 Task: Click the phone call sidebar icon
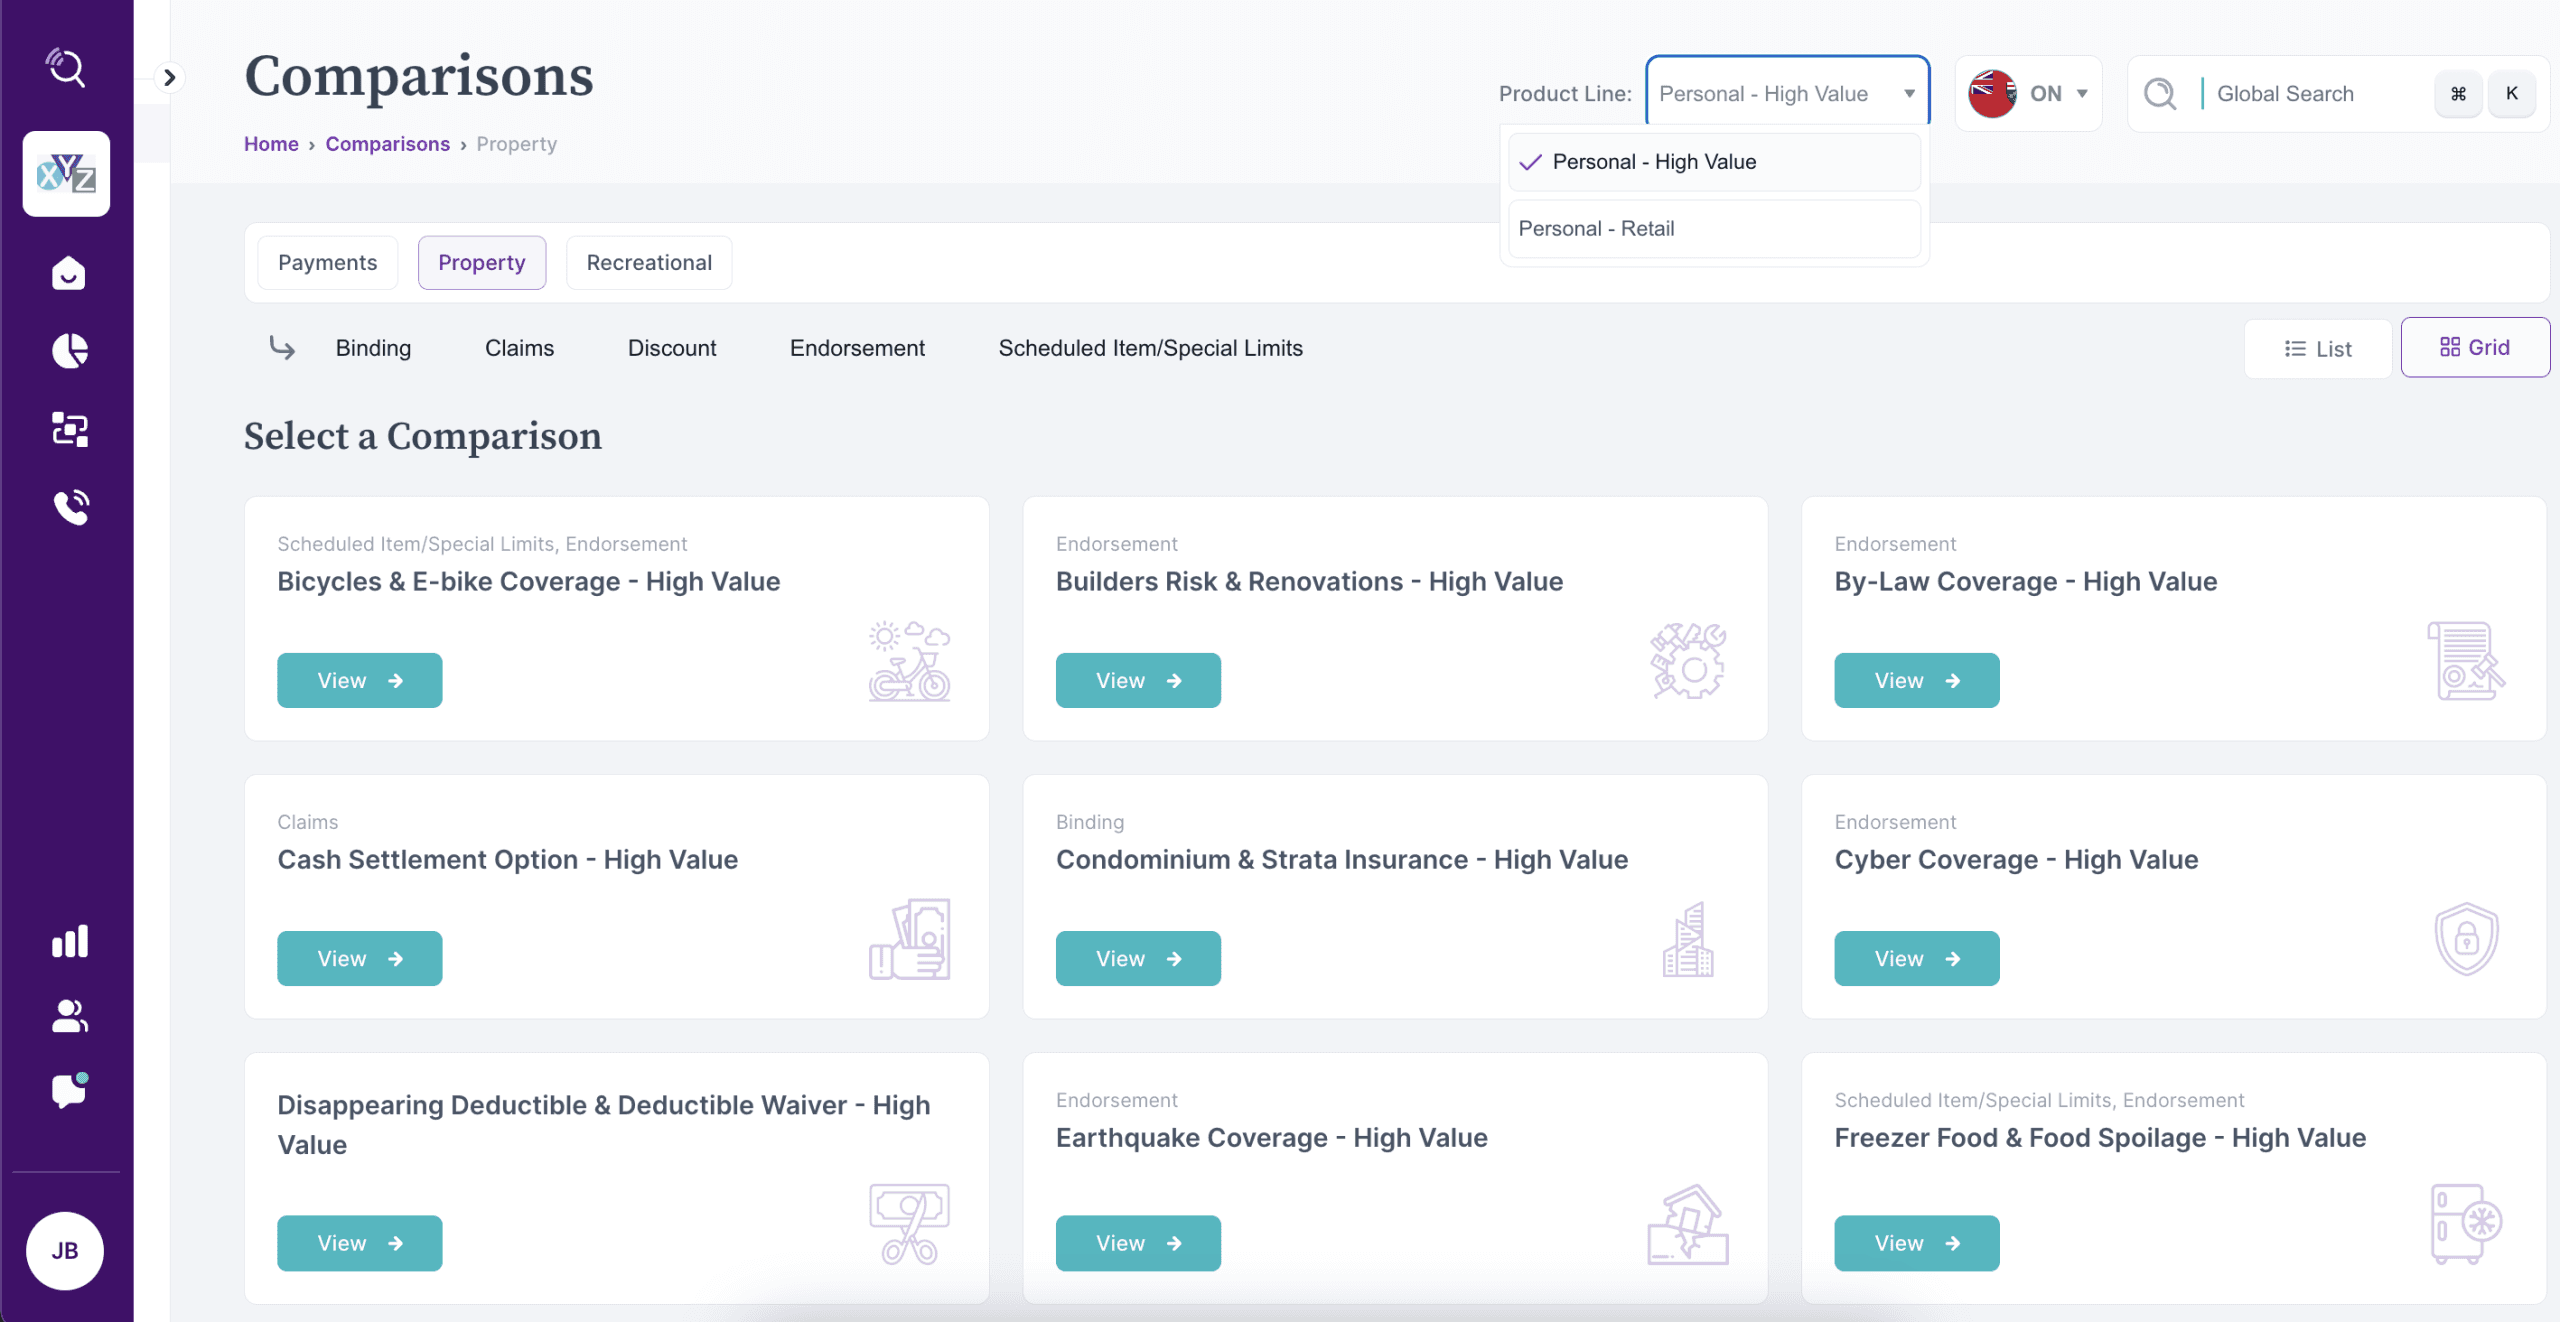(70, 507)
